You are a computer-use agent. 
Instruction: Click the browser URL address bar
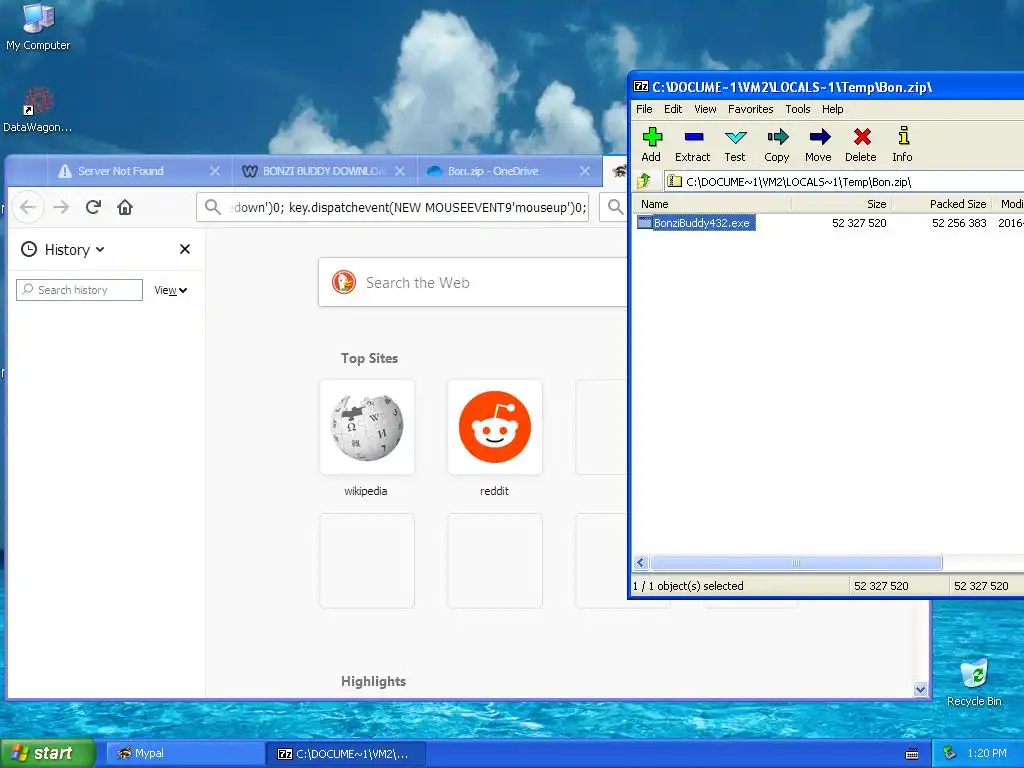(x=392, y=207)
